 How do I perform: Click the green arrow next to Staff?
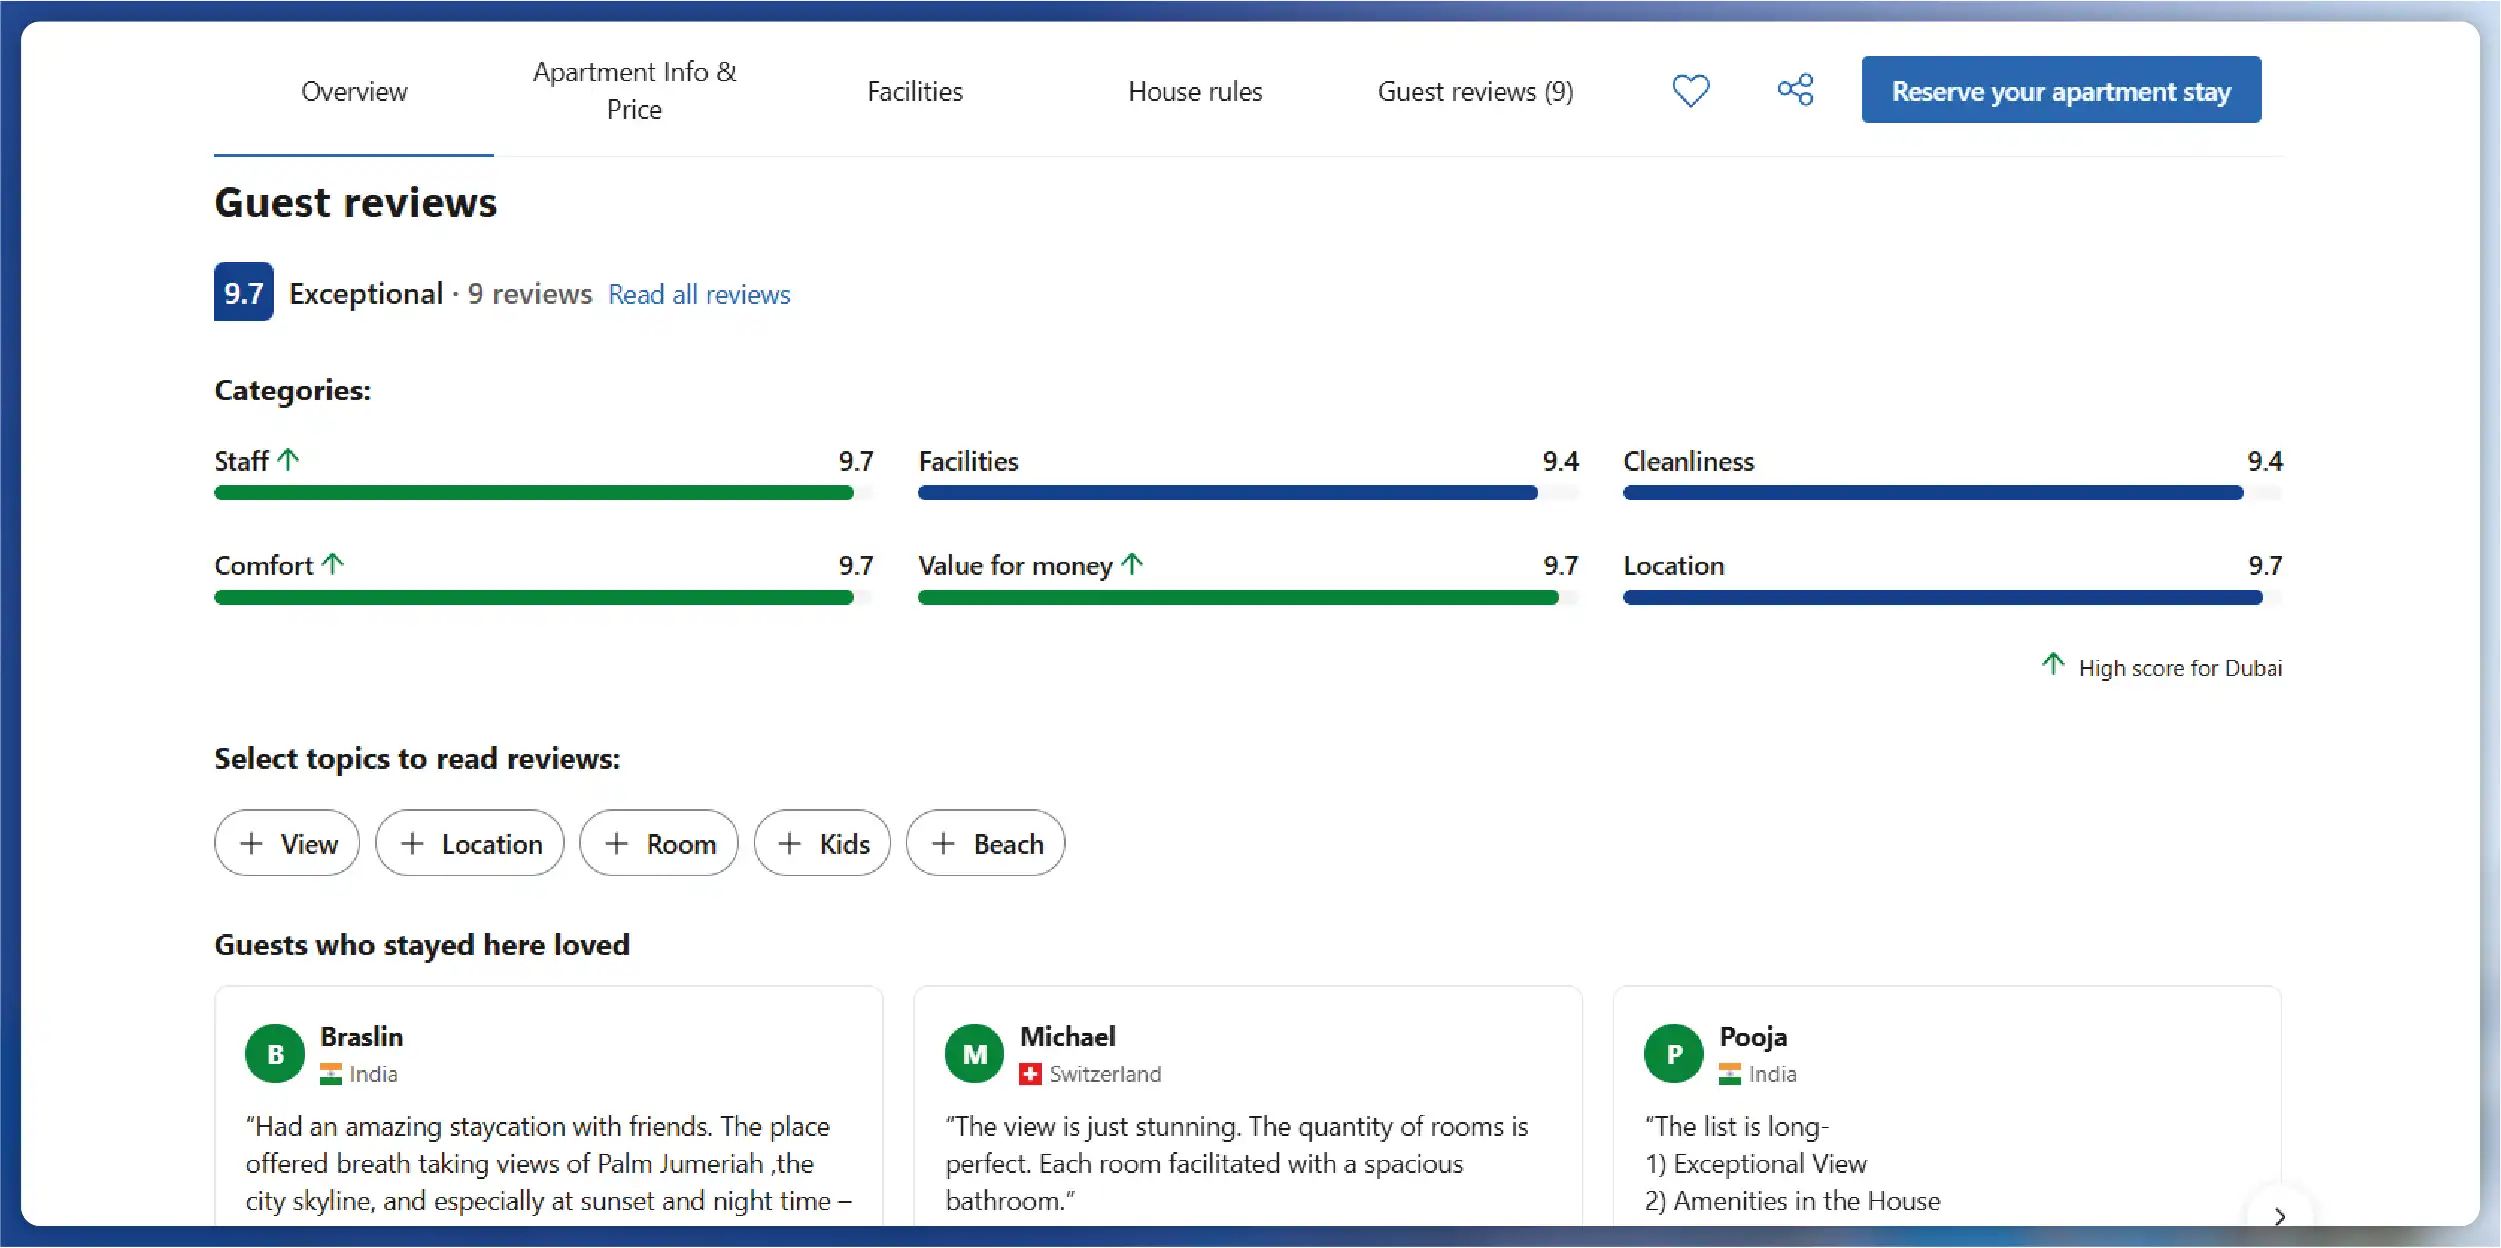(x=288, y=460)
